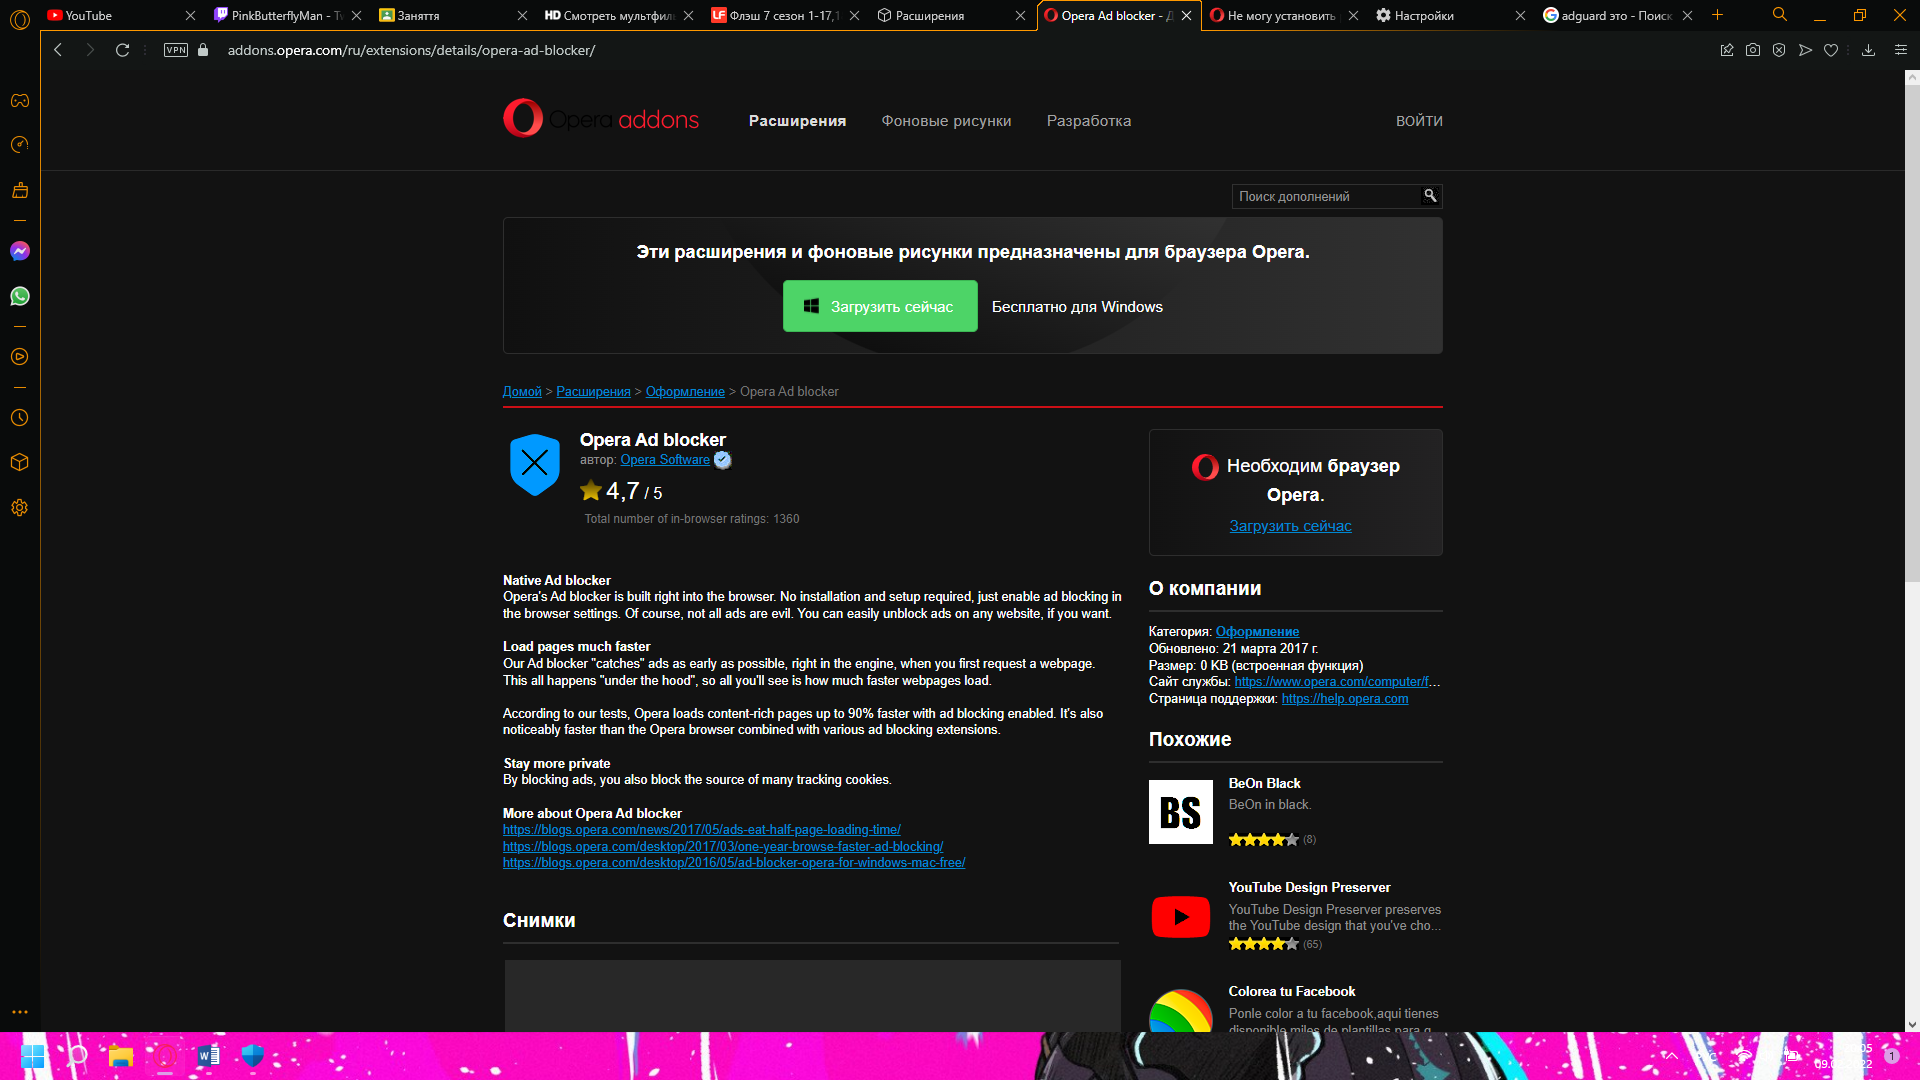1920x1080 pixels.
Task: Open Colorea tu Facebook extension title
Action: click(x=1291, y=992)
